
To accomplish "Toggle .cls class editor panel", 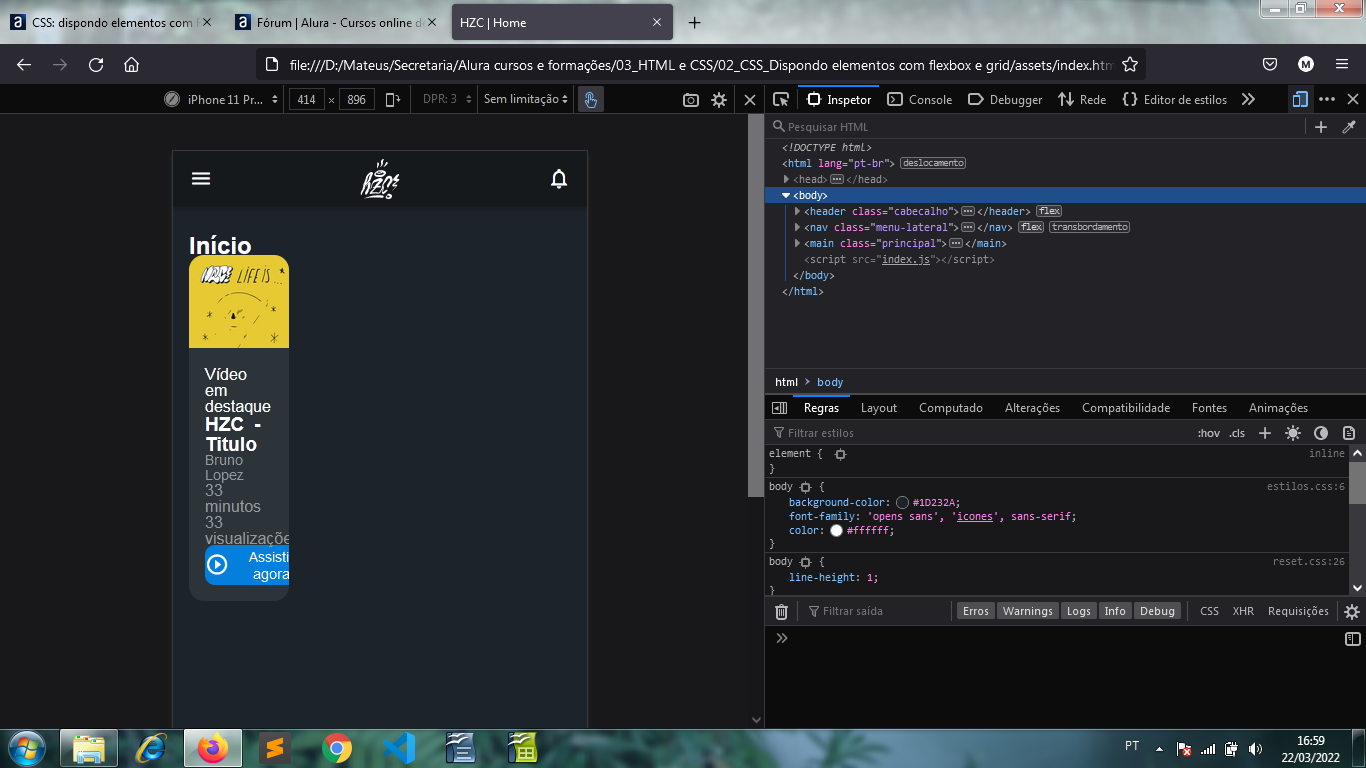I will [x=1237, y=433].
